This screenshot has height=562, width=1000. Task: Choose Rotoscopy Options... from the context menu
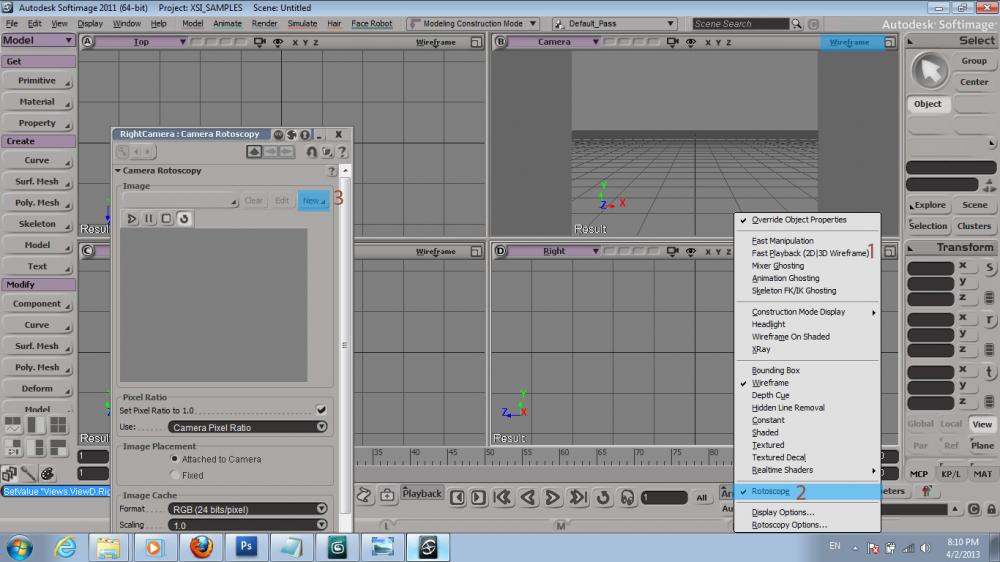pyautogui.click(x=789, y=525)
